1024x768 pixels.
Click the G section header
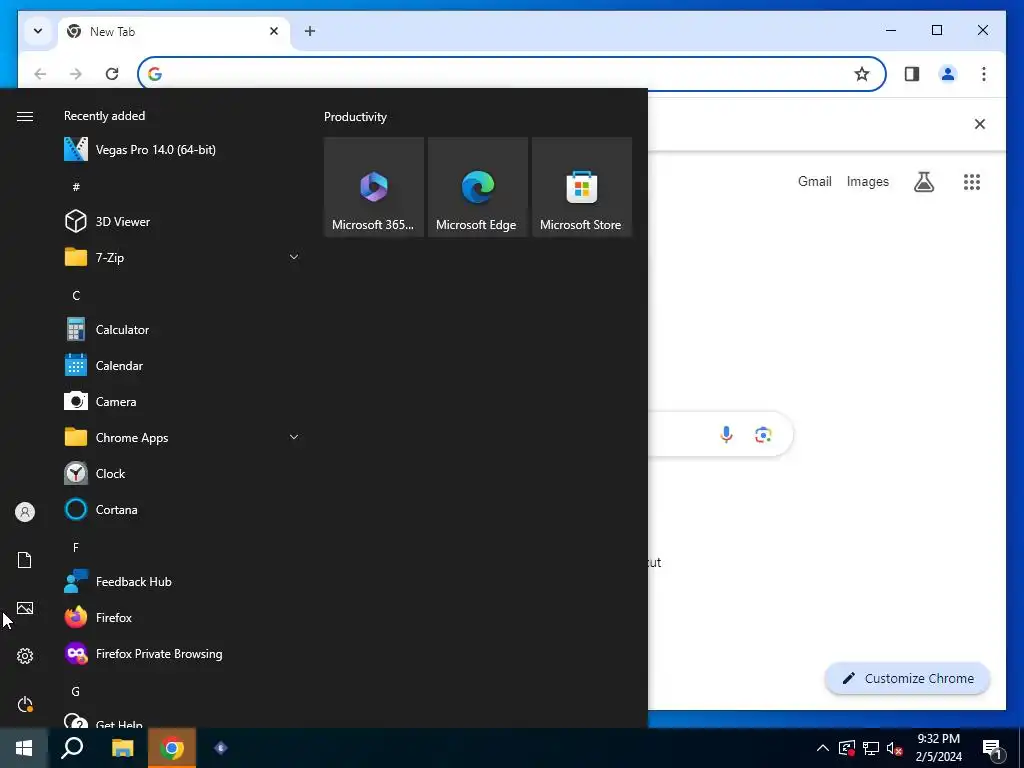[76, 692]
